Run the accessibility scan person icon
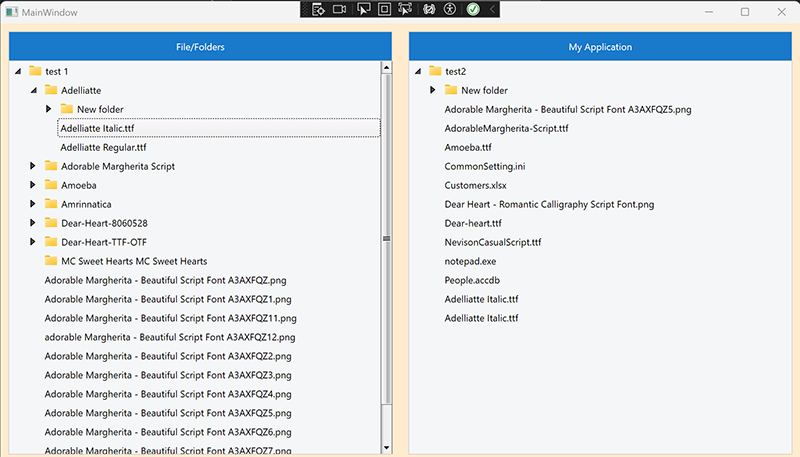 point(450,9)
